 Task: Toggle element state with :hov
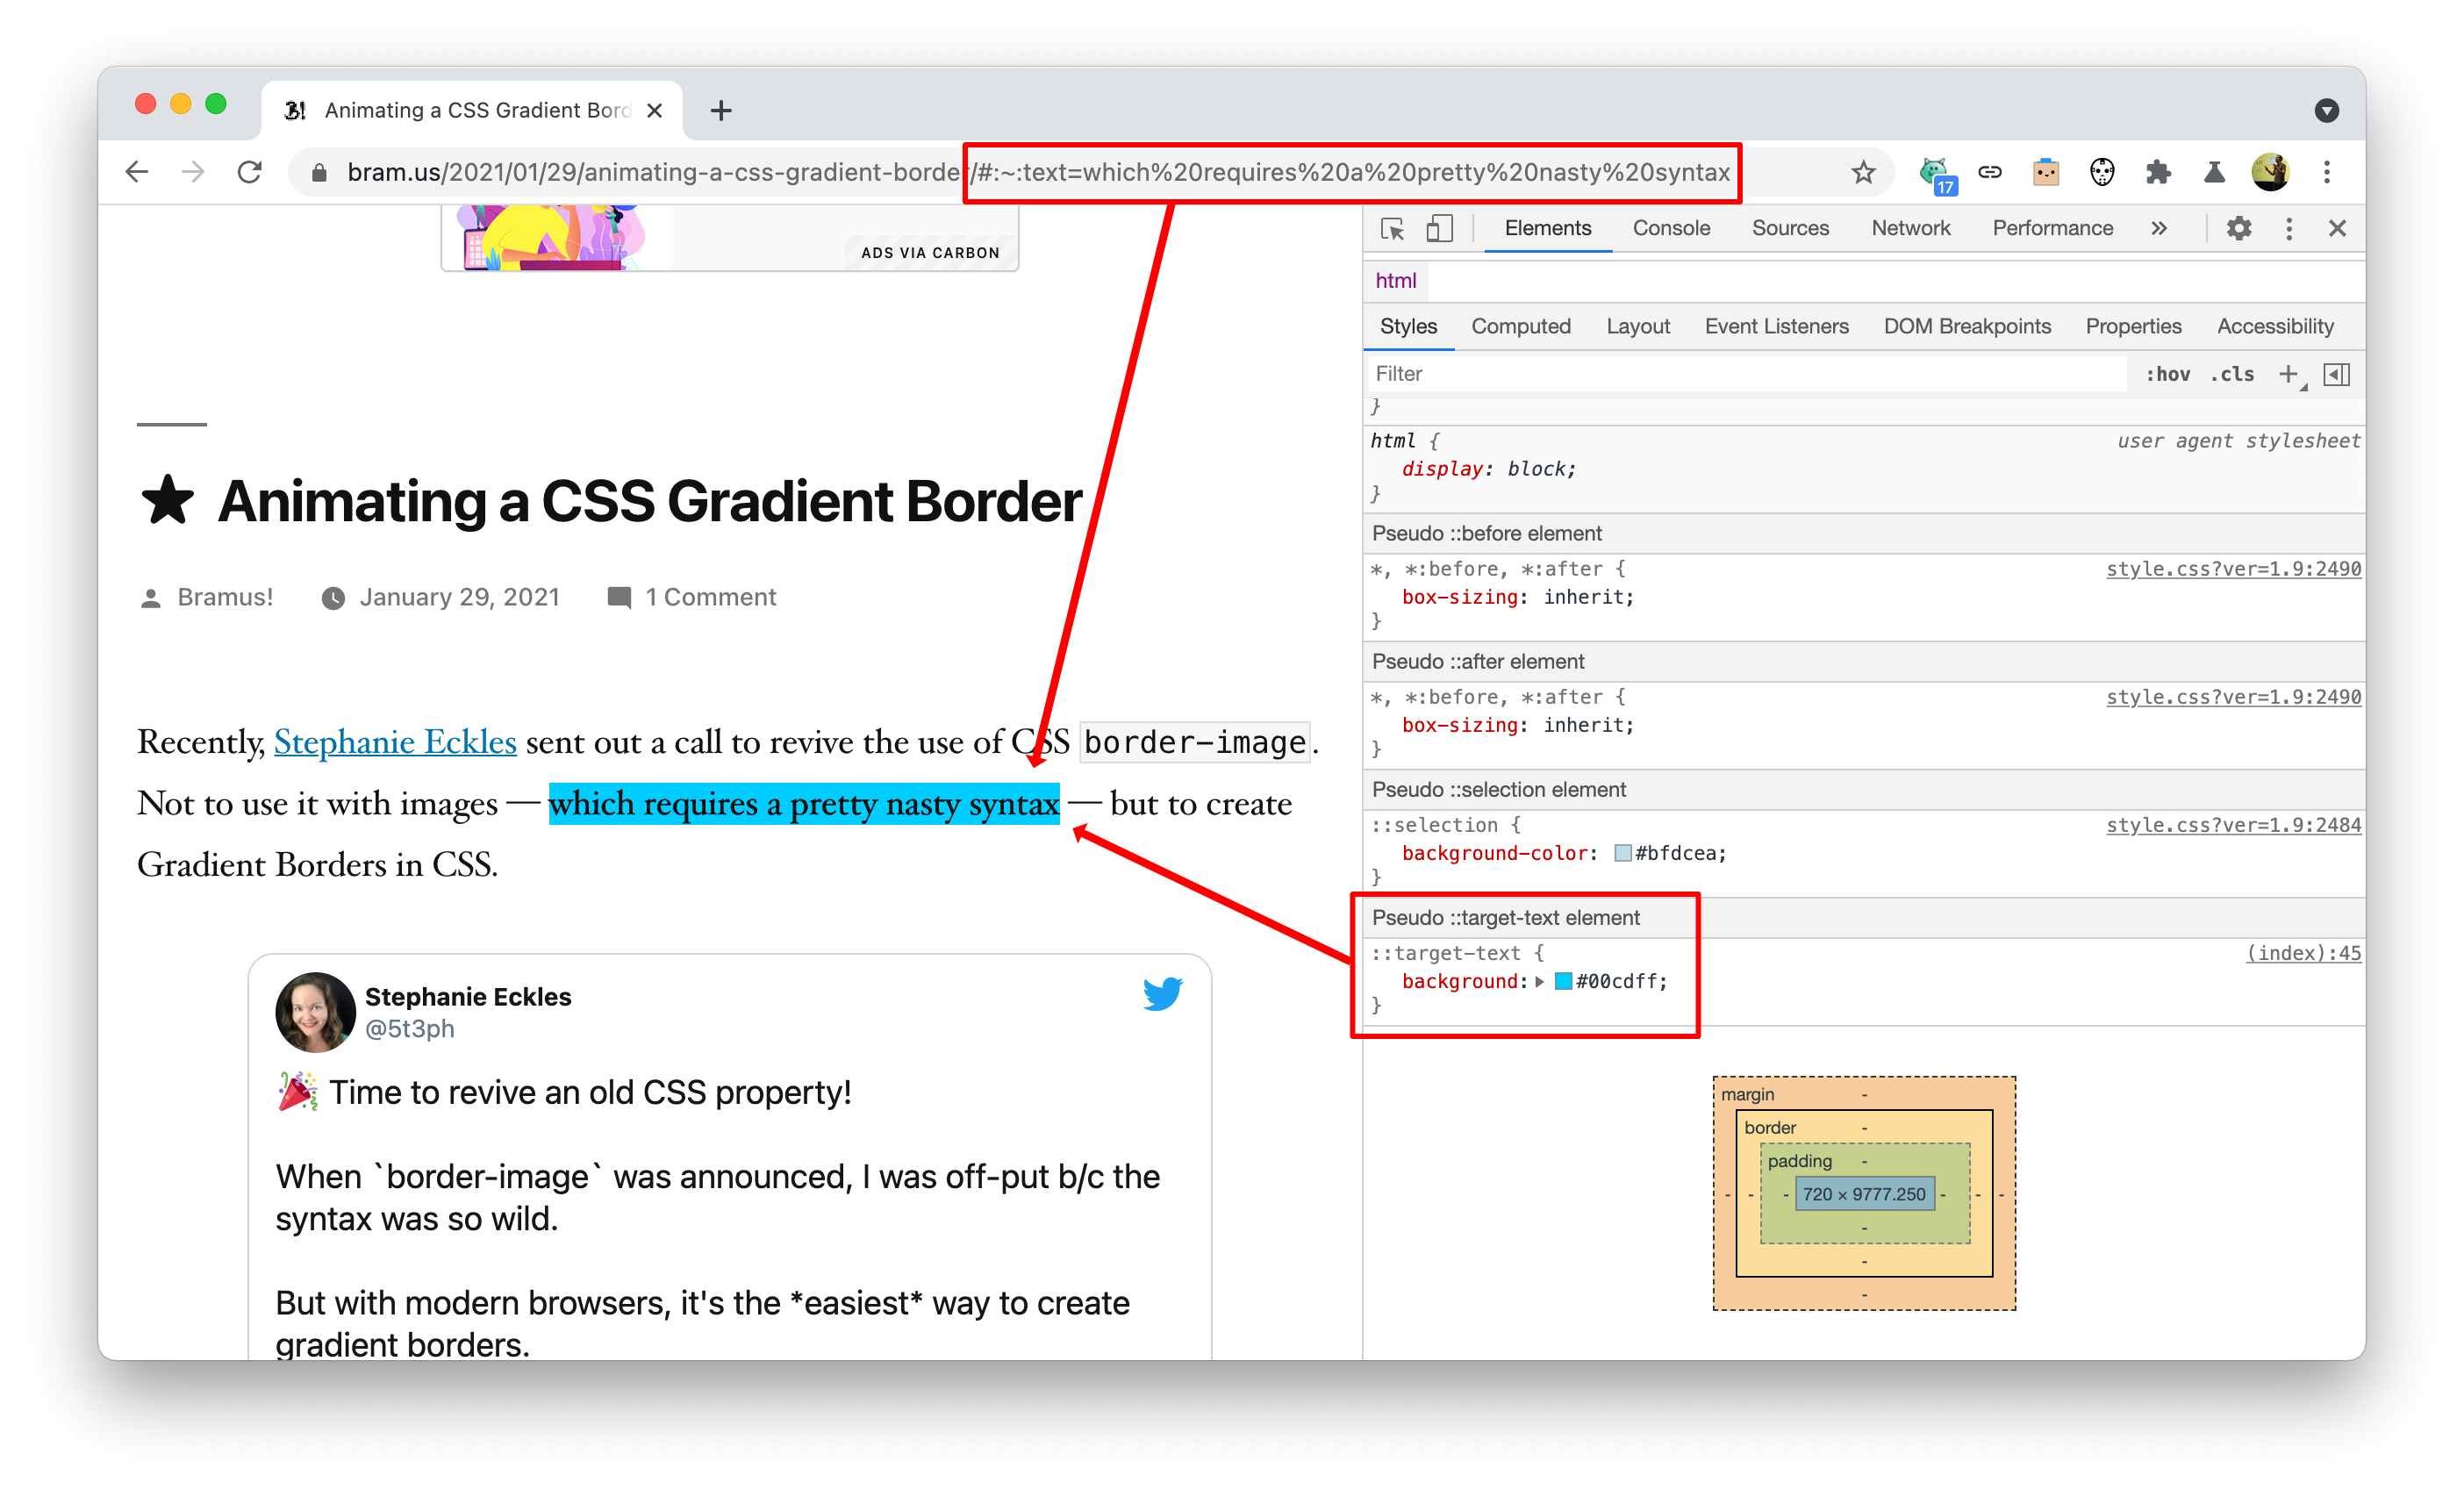tap(2167, 374)
